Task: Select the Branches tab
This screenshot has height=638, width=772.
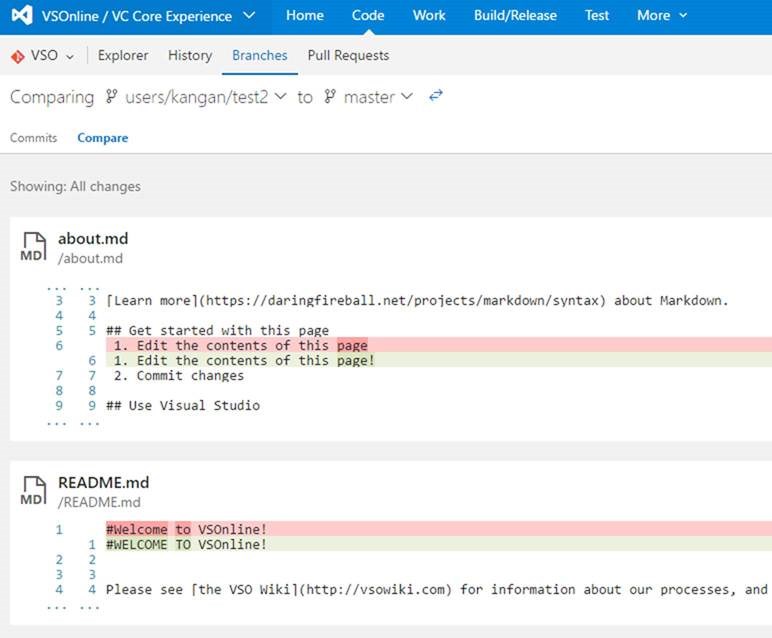Action: [259, 55]
